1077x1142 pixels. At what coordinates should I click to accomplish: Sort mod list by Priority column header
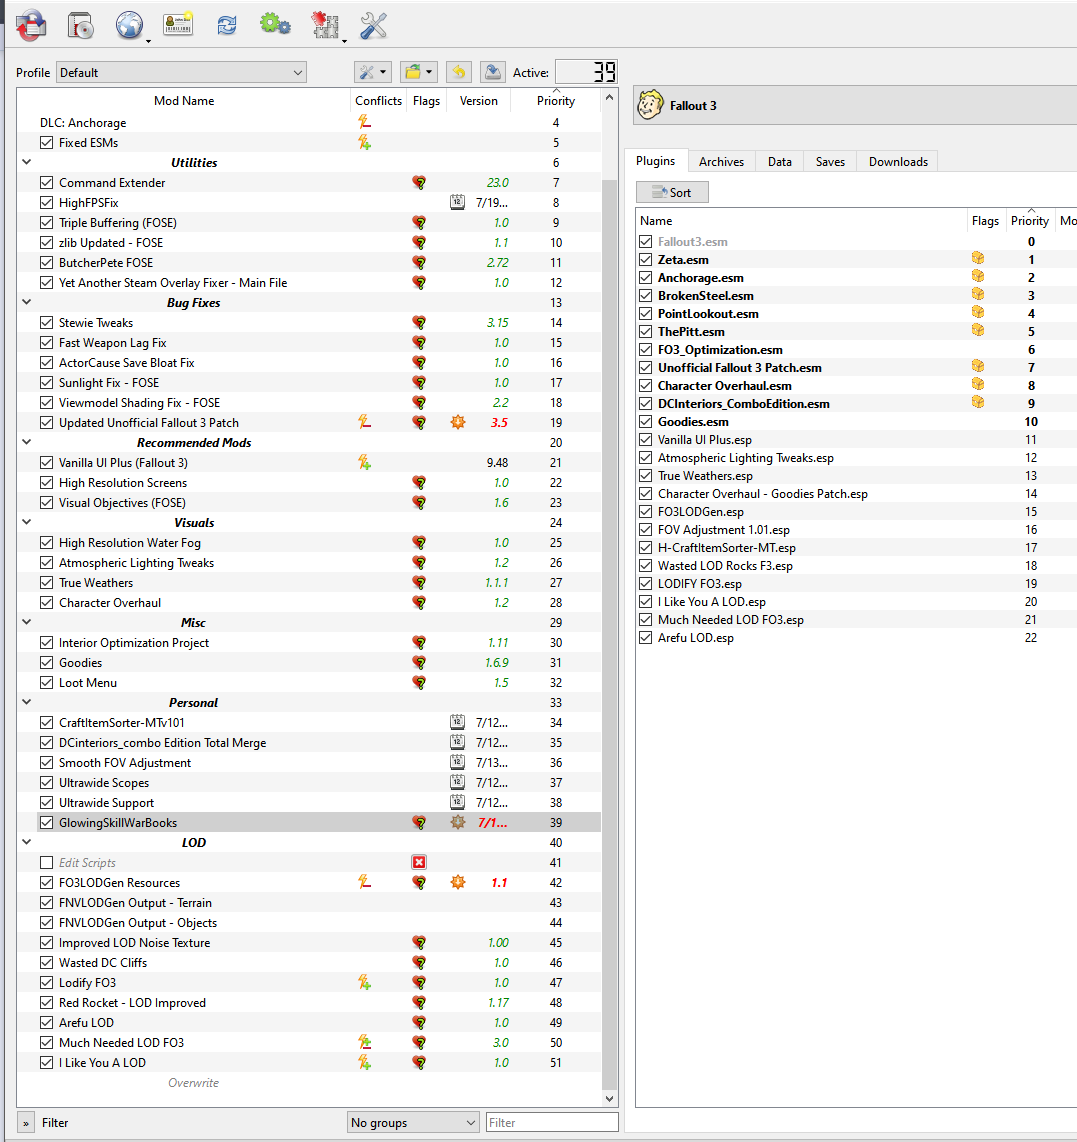click(x=556, y=101)
